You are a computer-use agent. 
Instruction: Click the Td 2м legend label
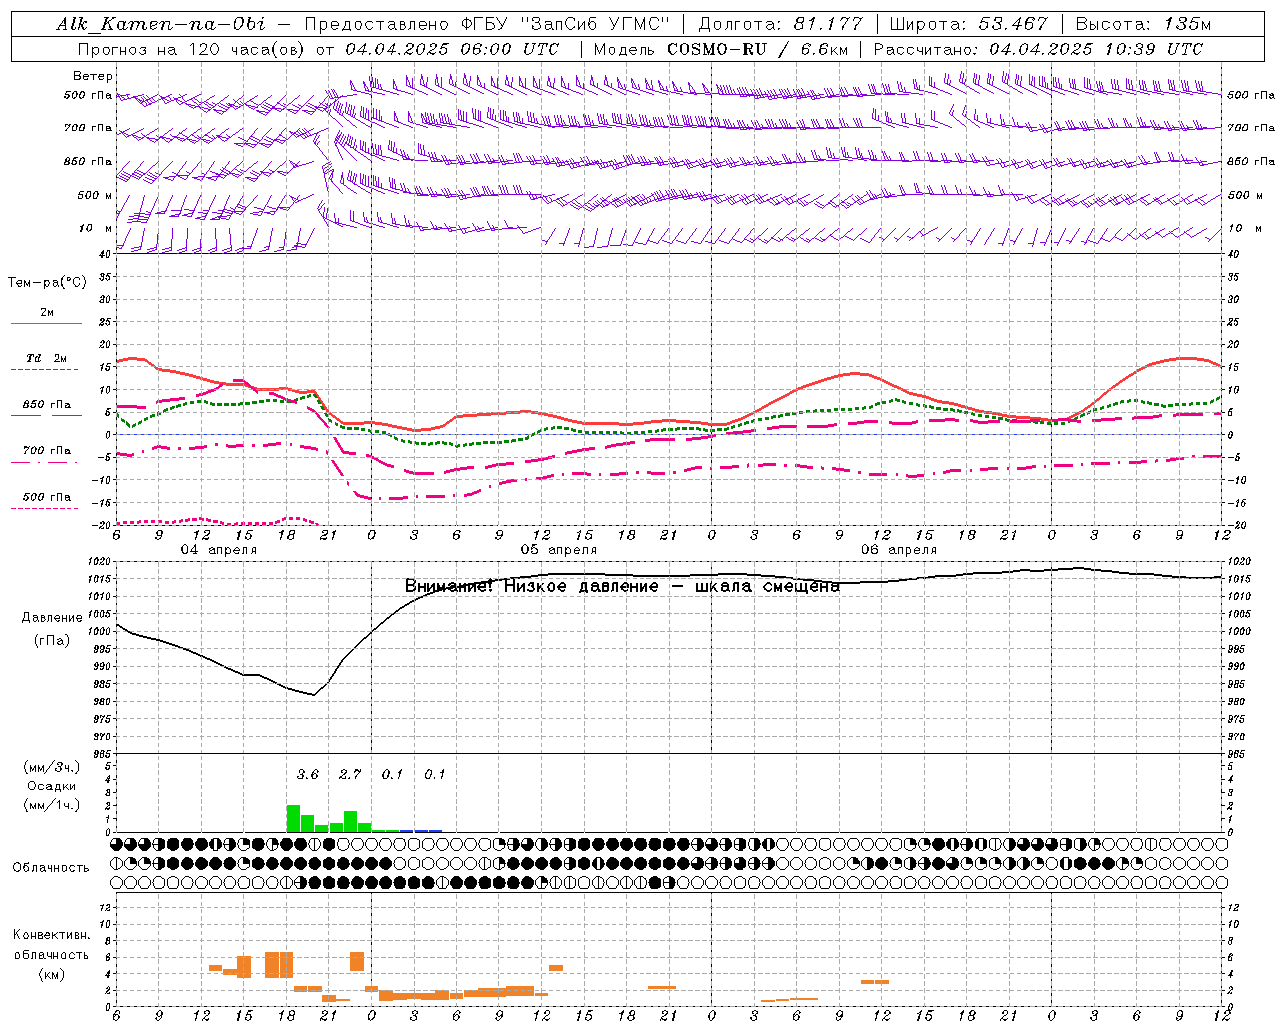[46, 358]
